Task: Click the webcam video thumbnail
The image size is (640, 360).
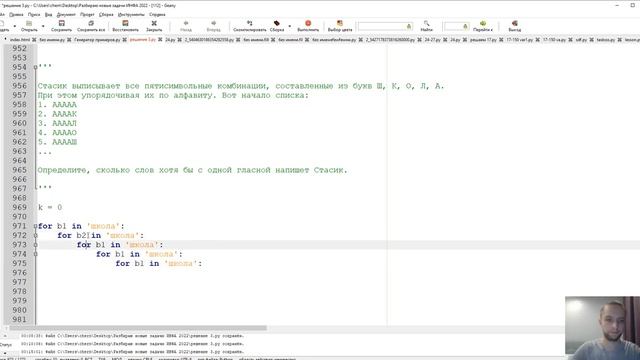Action: tap(602, 328)
